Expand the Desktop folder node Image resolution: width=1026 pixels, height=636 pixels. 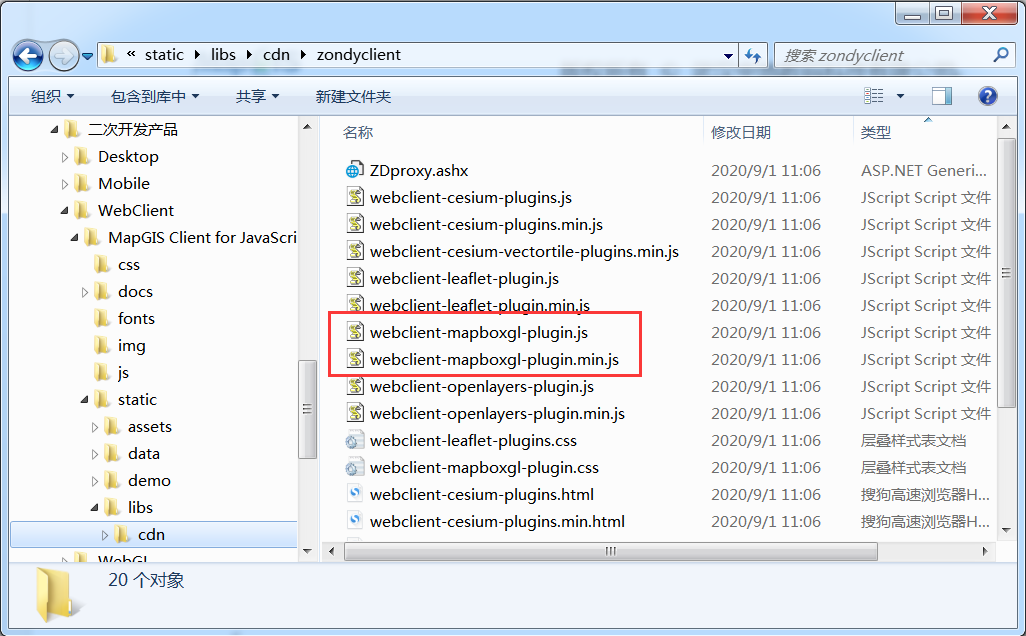coord(64,157)
